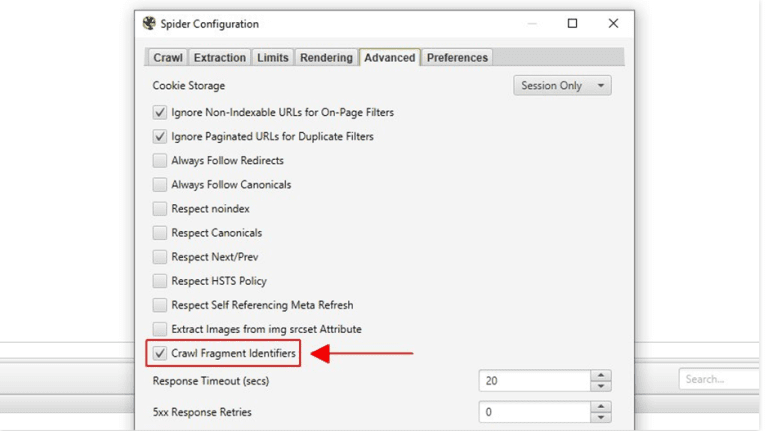Enable Respect HSTS Policy checkbox
This screenshot has width=768, height=431.
[160, 281]
